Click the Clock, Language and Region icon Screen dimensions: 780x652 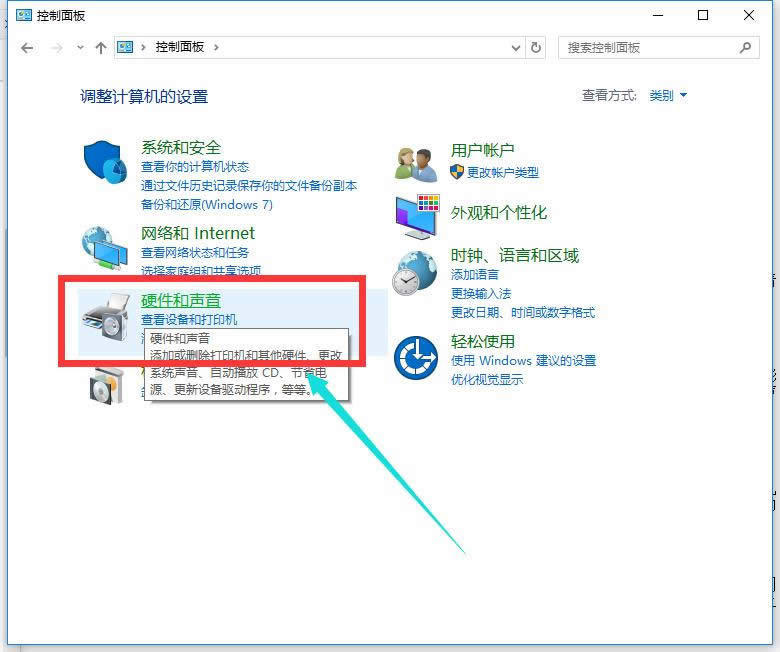[x=416, y=273]
